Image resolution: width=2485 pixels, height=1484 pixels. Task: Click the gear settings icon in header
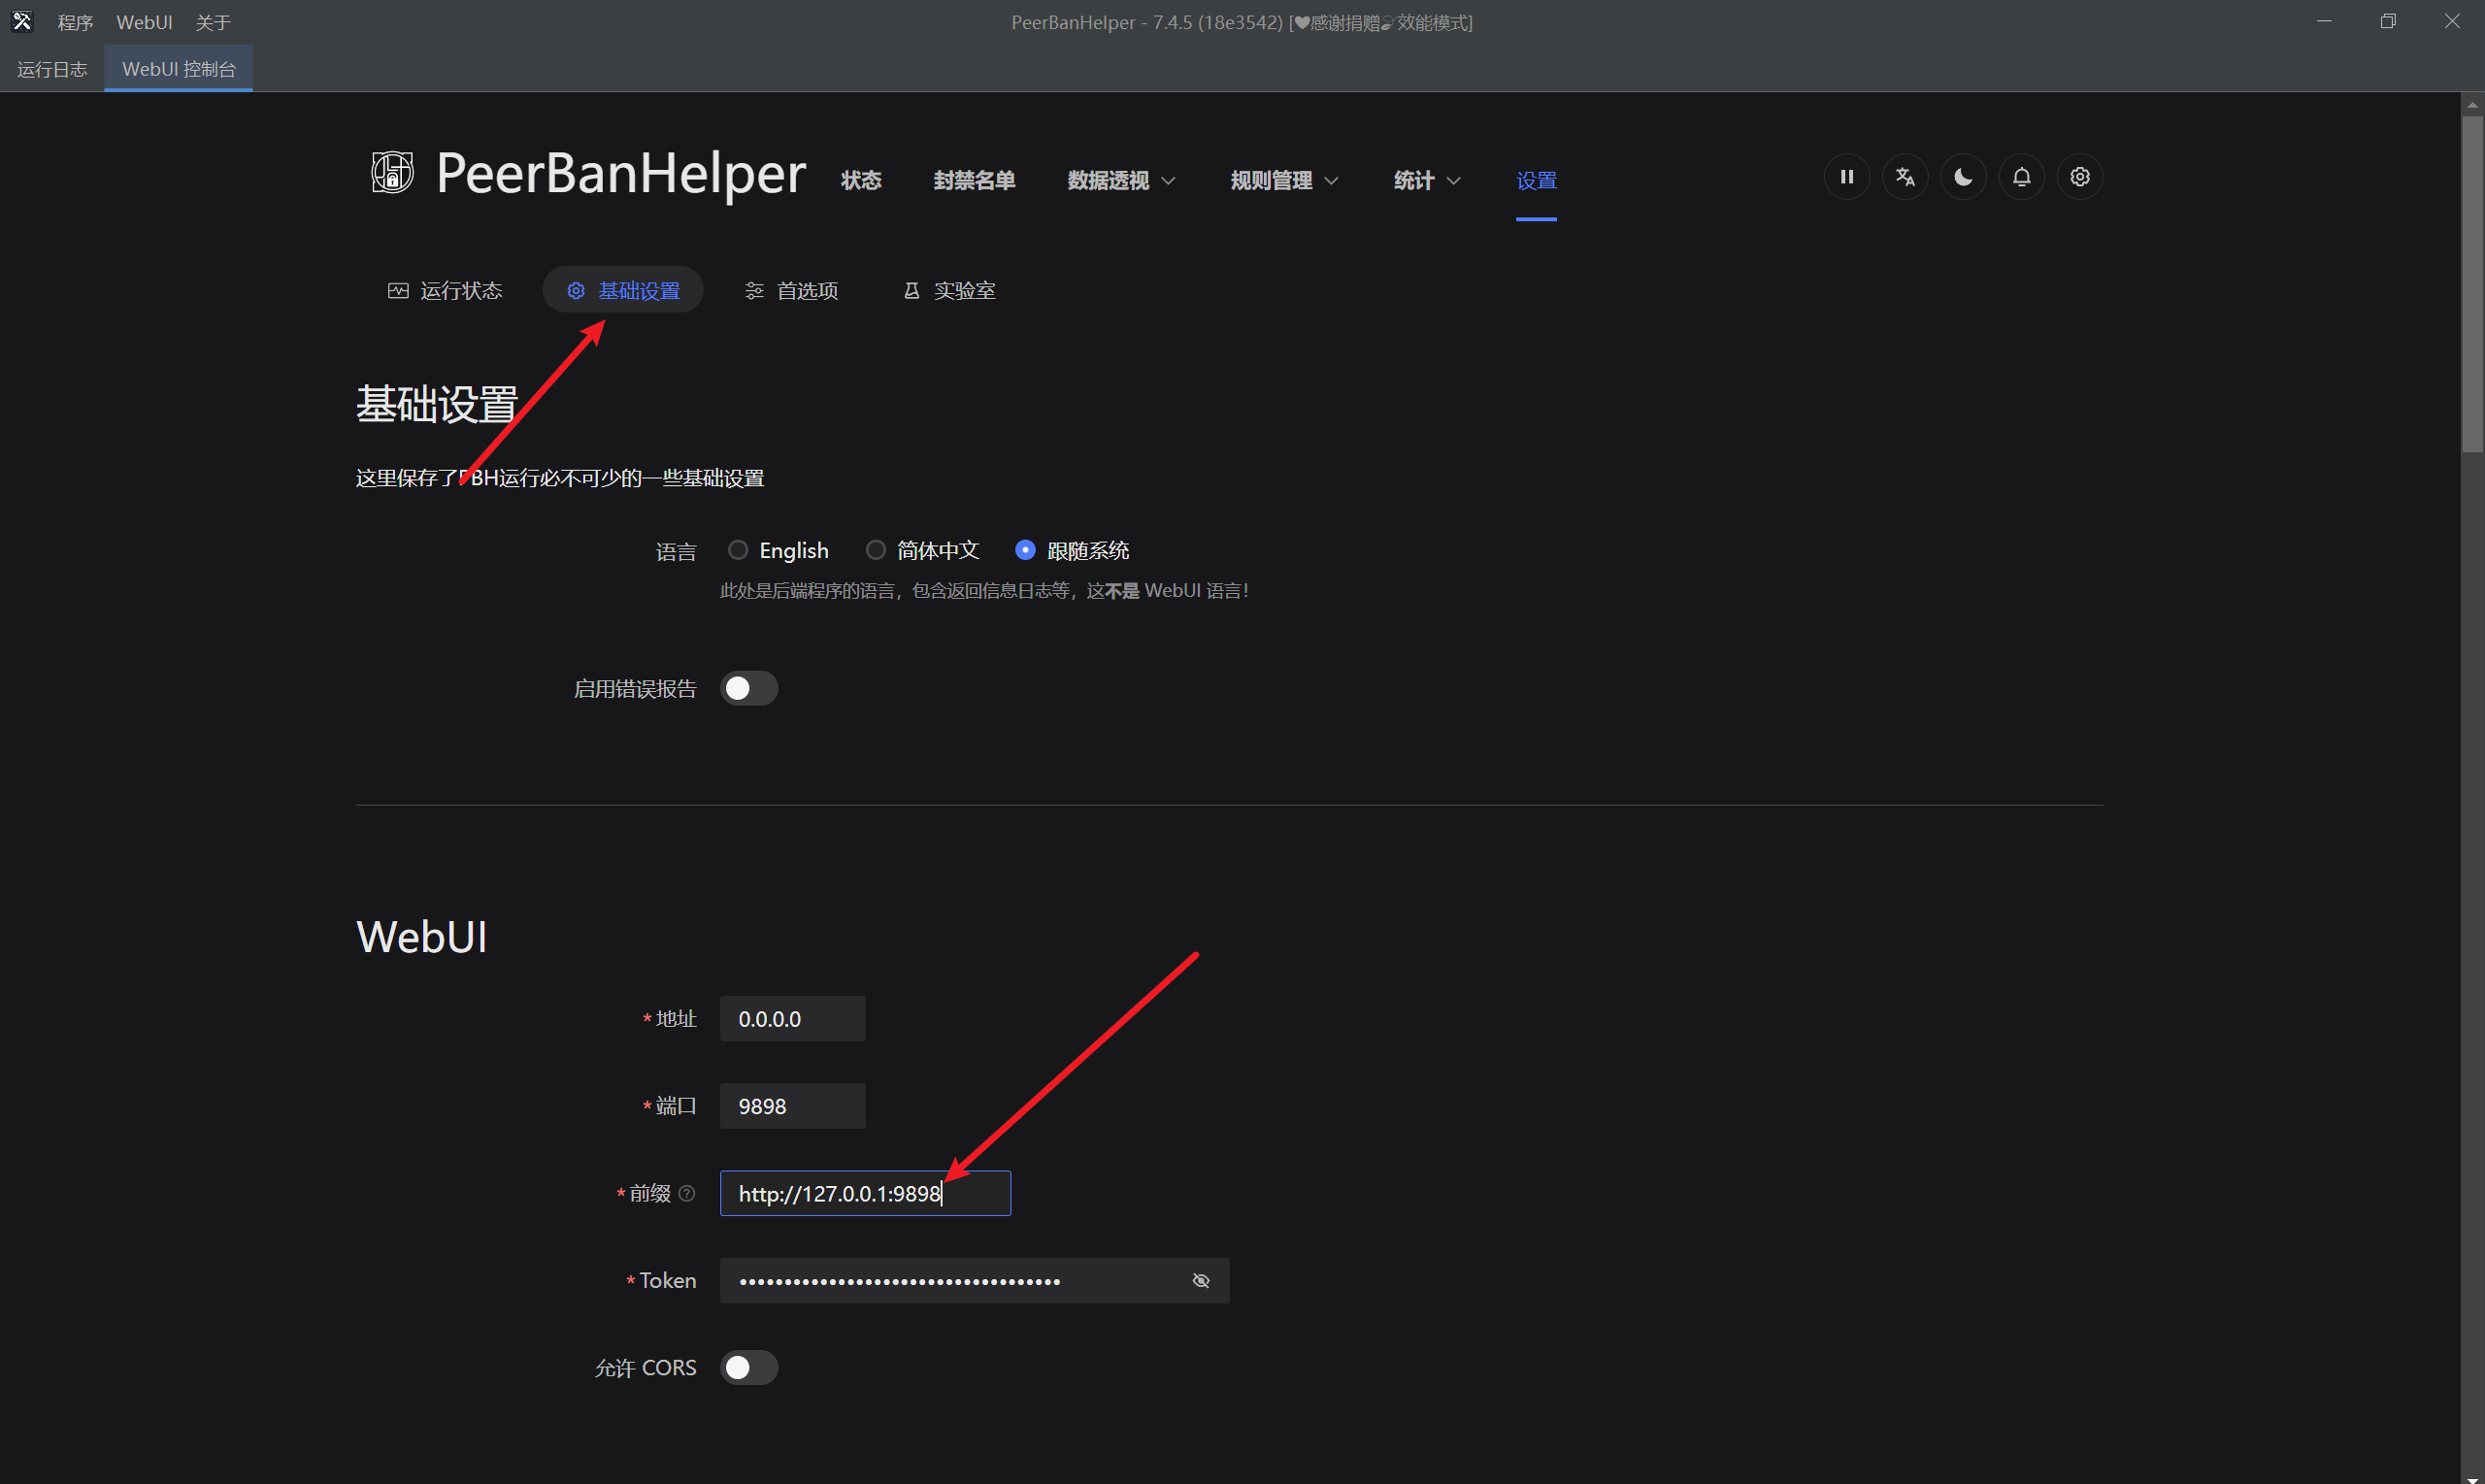pyautogui.click(x=2079, y=177)
